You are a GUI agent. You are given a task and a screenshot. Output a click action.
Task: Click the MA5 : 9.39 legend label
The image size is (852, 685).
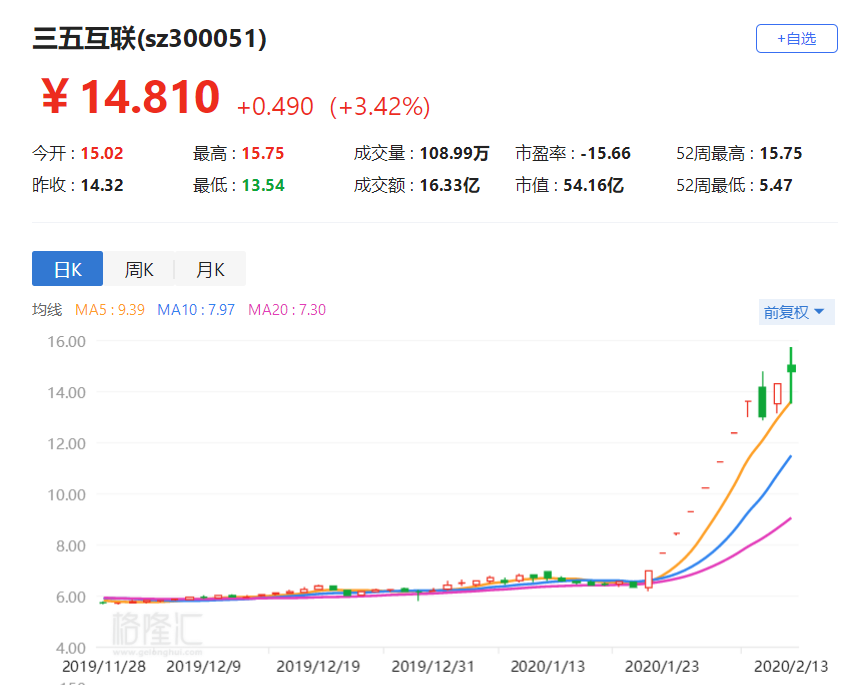pos(110,310)
